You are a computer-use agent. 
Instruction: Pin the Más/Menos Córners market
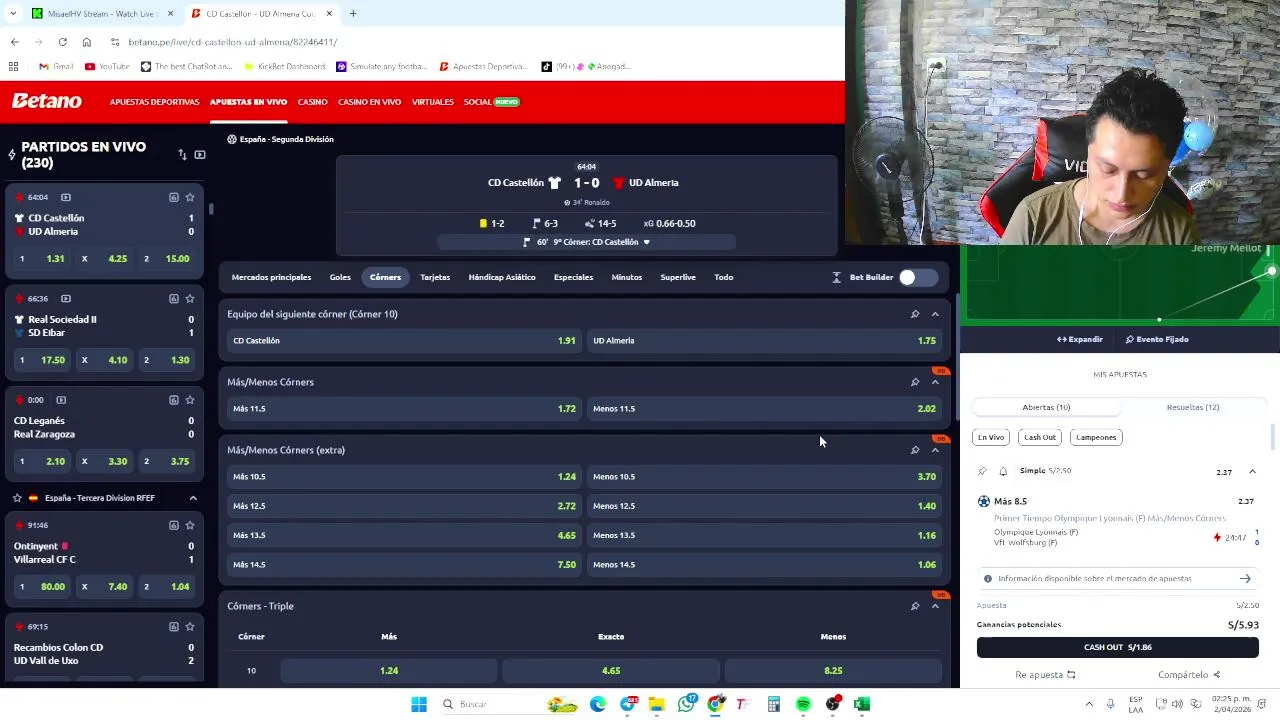pos(914,382)
